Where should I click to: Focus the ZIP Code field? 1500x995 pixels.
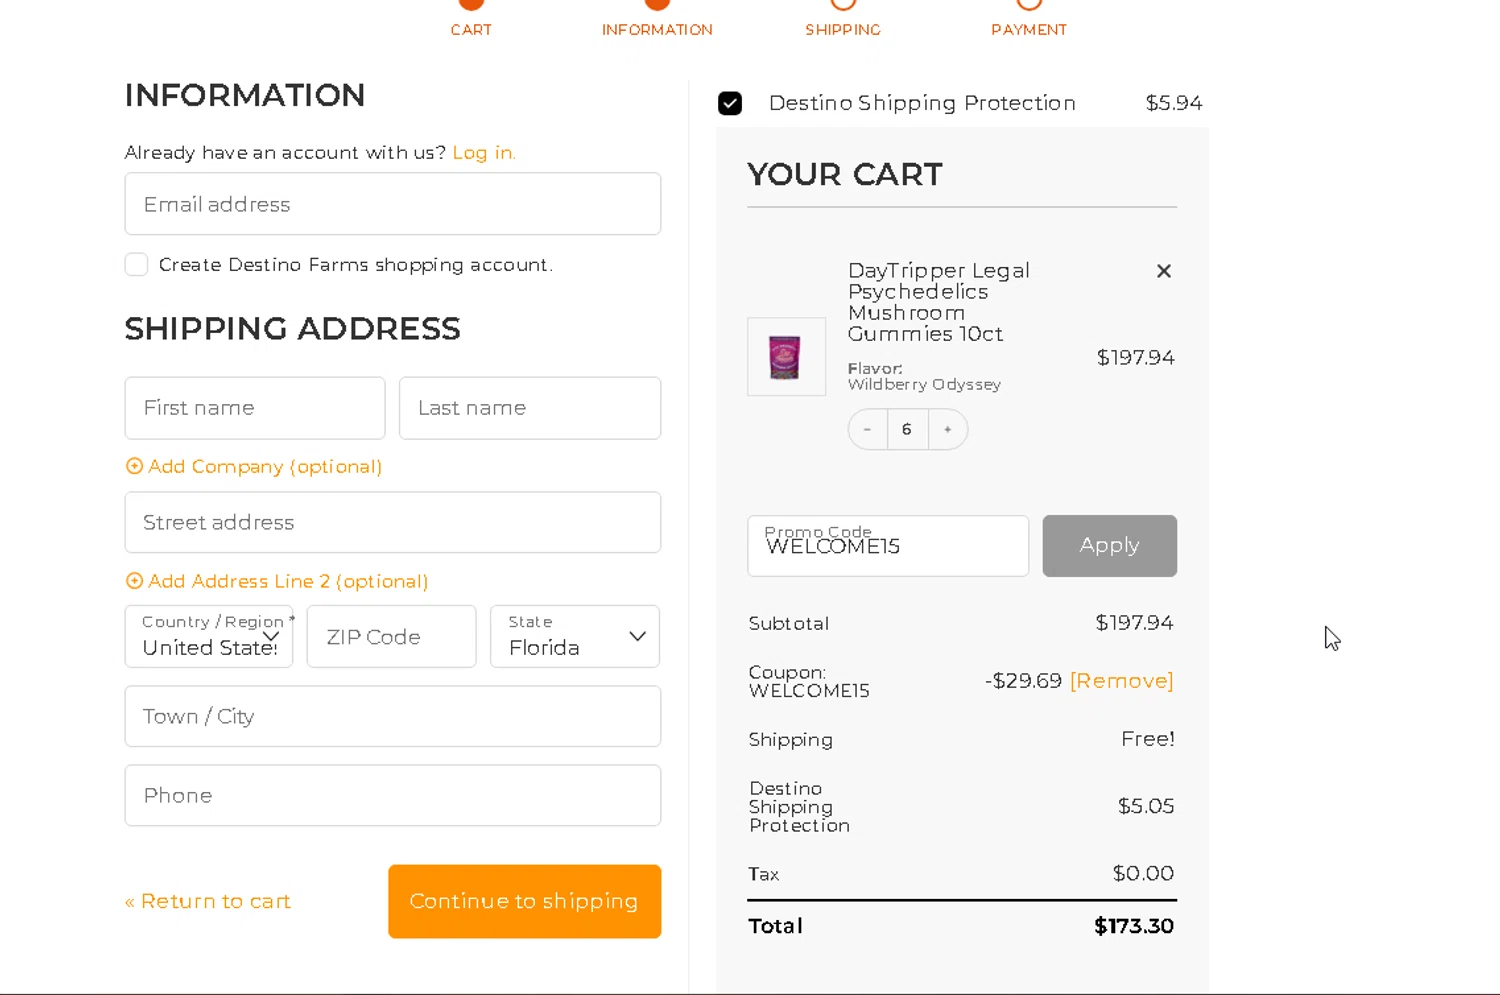pos(392,636)
